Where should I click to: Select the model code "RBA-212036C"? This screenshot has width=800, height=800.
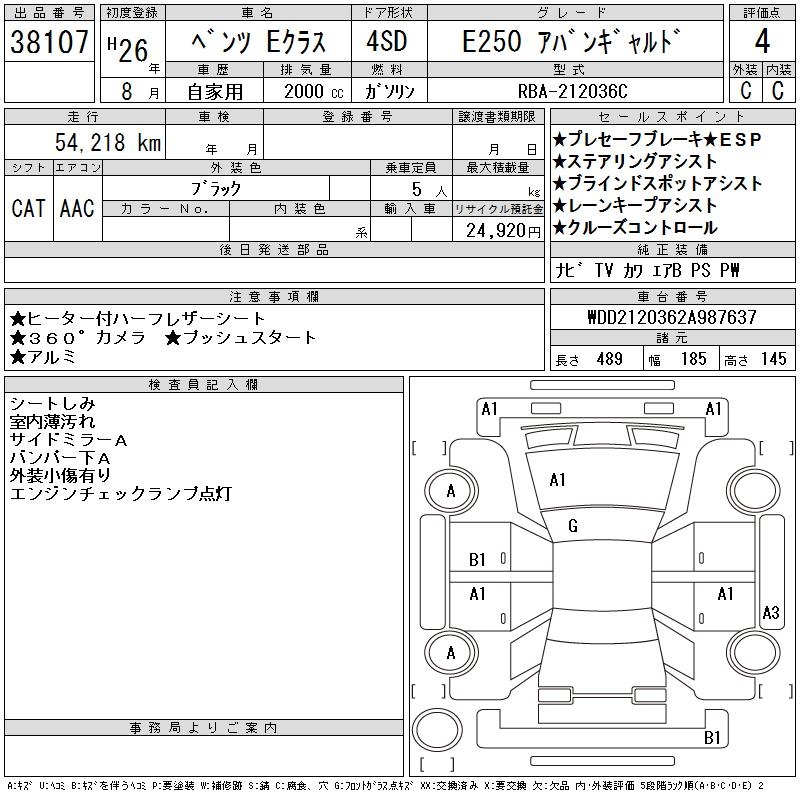tap(572, 91)
